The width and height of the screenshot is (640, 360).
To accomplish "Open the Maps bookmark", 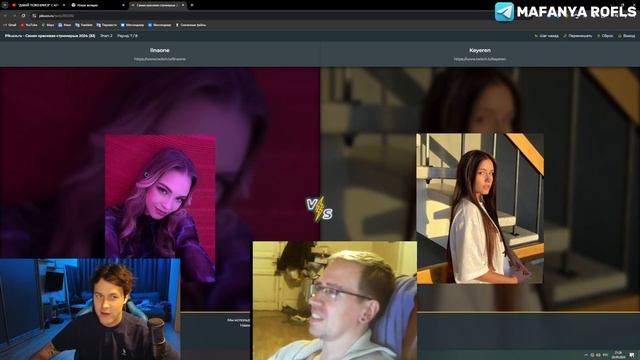I will [48, 25].
